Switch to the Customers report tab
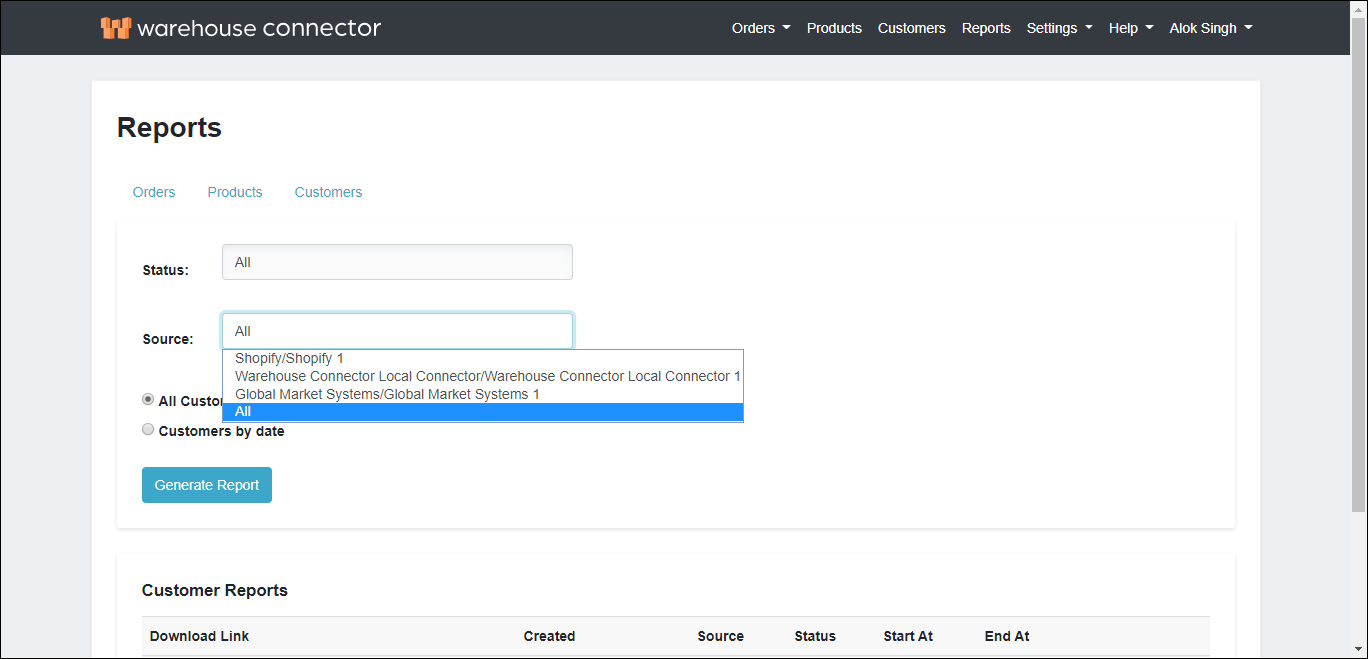 [328, 192]
